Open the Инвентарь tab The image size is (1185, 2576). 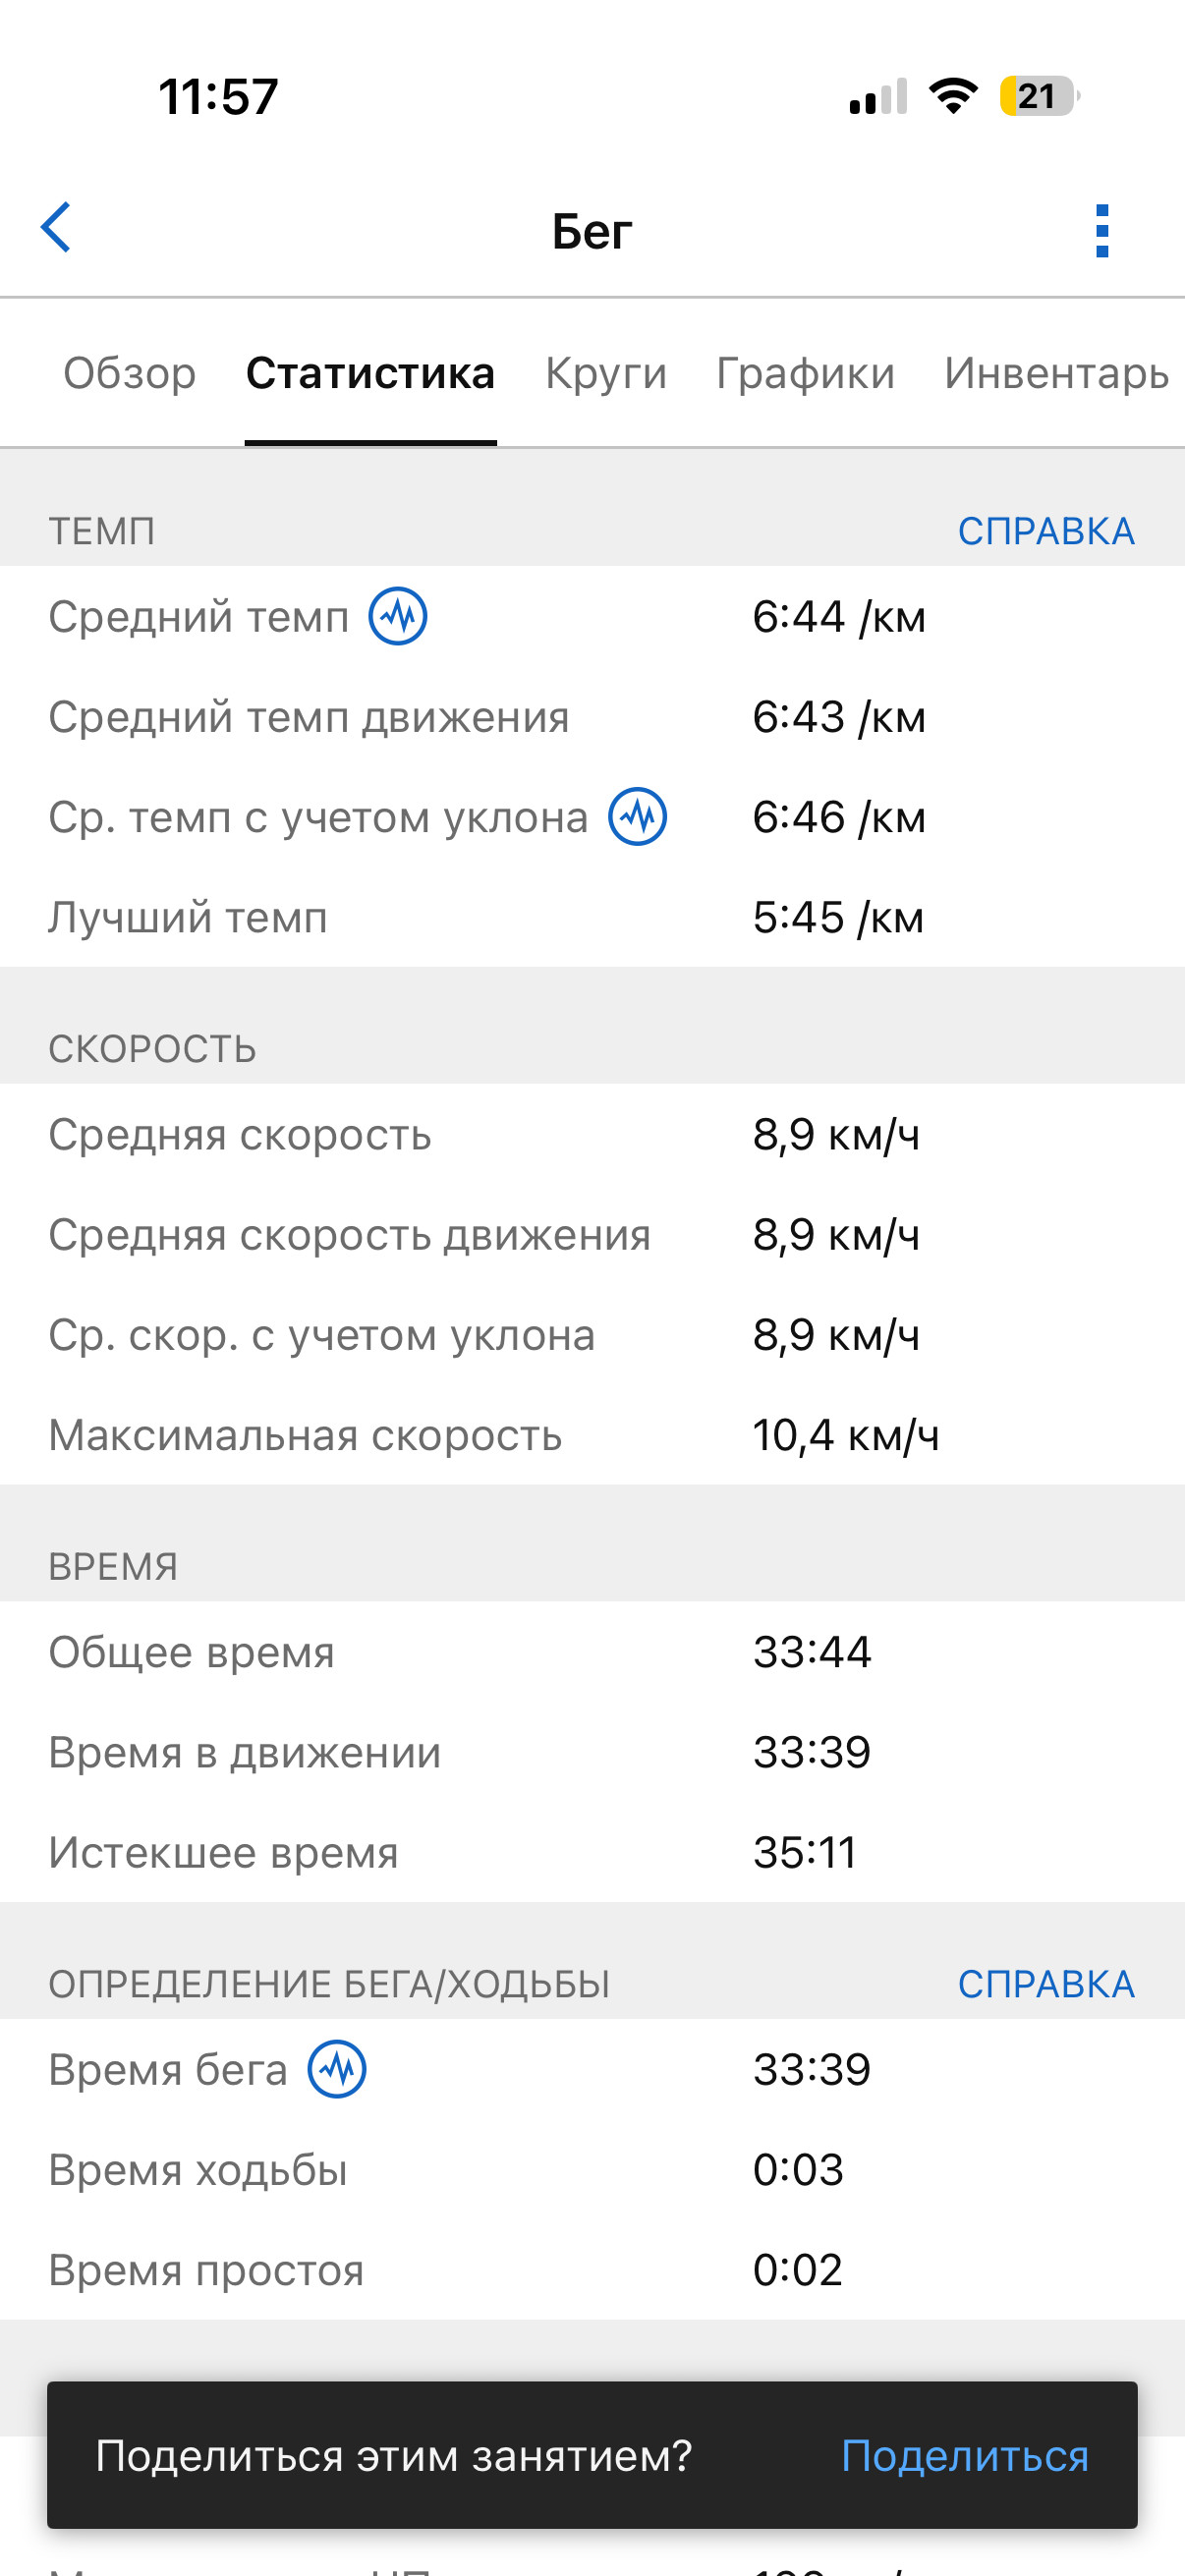pyautogui.click(x=1056, y=373)
